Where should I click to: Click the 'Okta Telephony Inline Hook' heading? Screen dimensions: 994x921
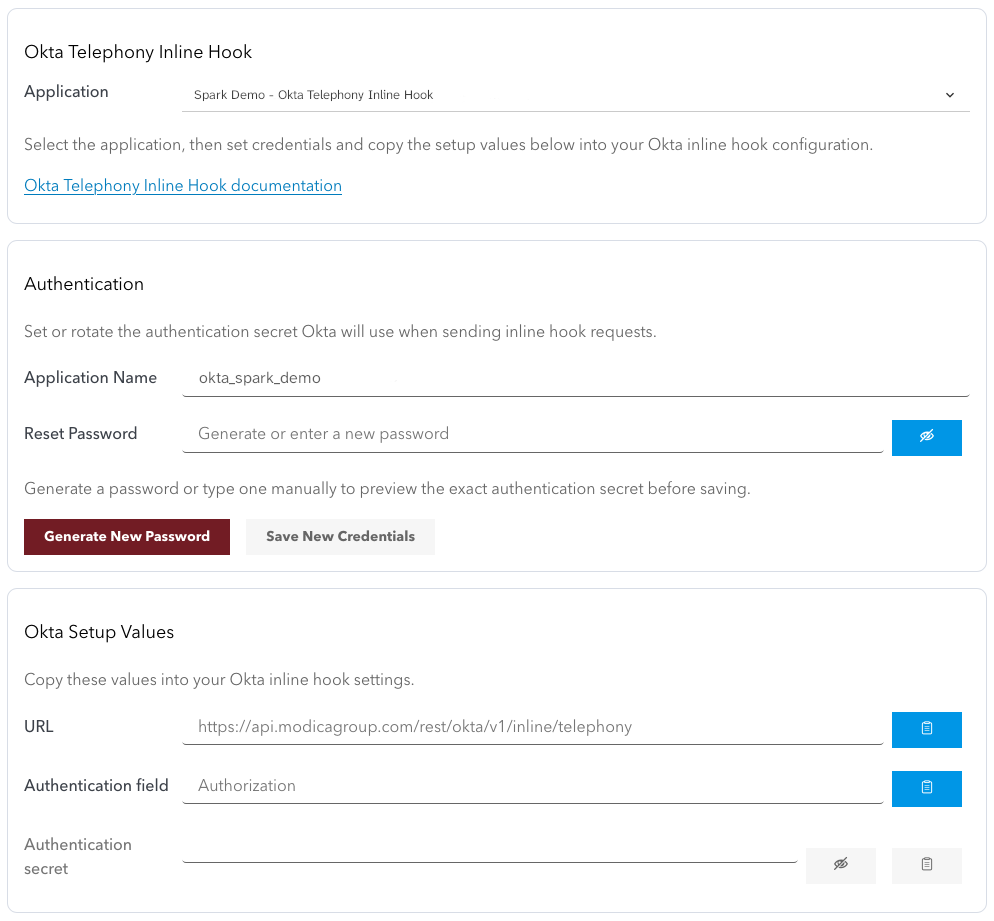click(138, 52)
